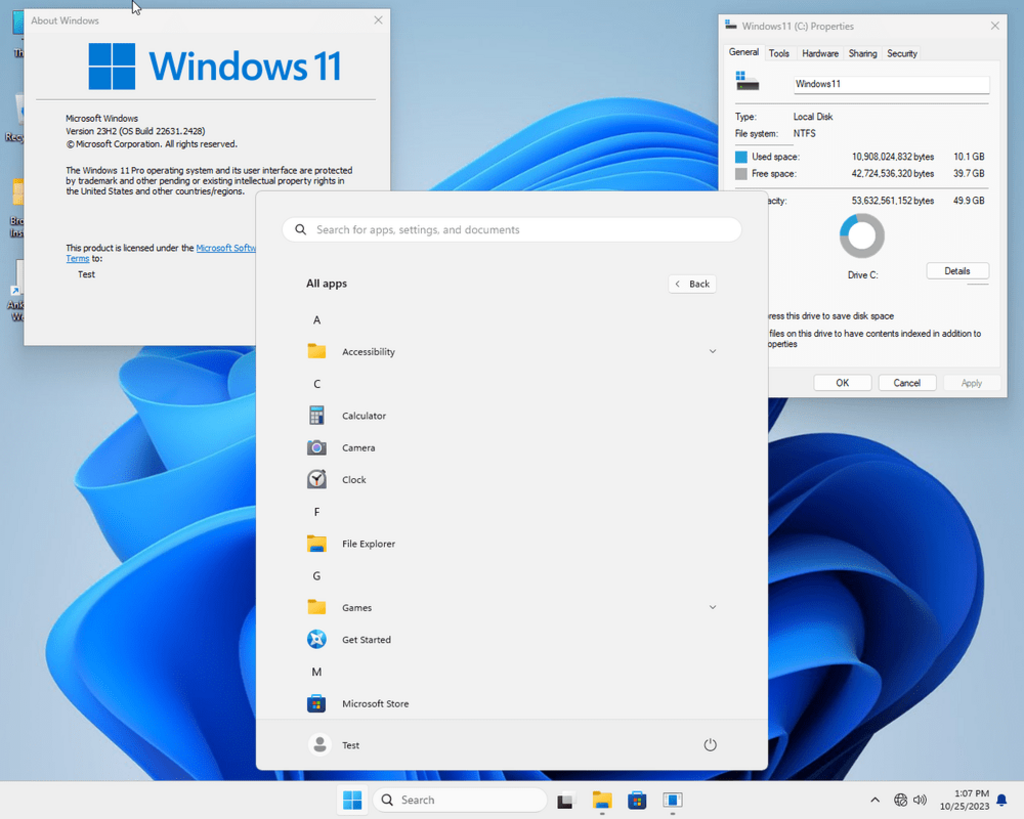1024x819 pixels.
Task: Click the magnifier icon in Start search box
Action: [300, 229]
